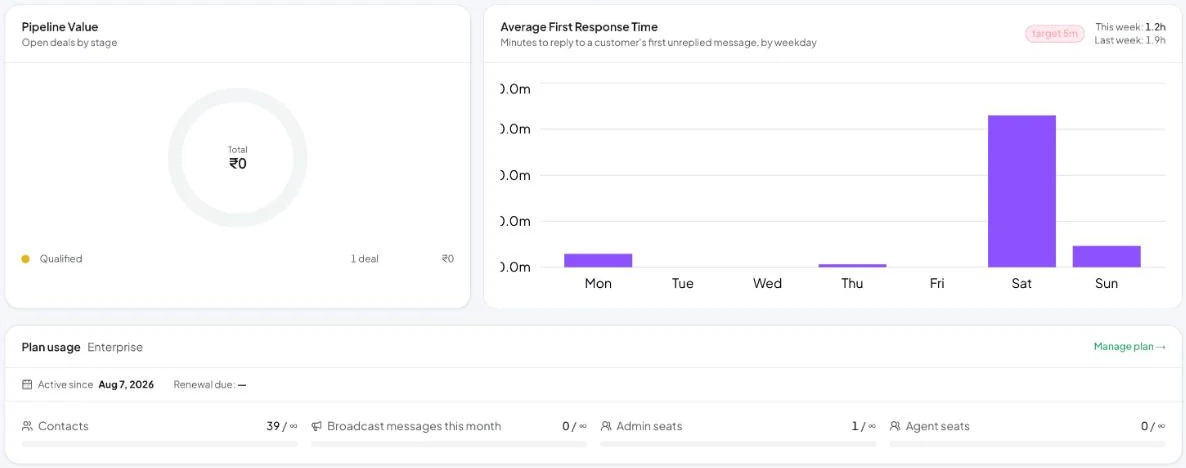Click the Broadcast messages megaphone icon
1186x468 pixels.
317,426
